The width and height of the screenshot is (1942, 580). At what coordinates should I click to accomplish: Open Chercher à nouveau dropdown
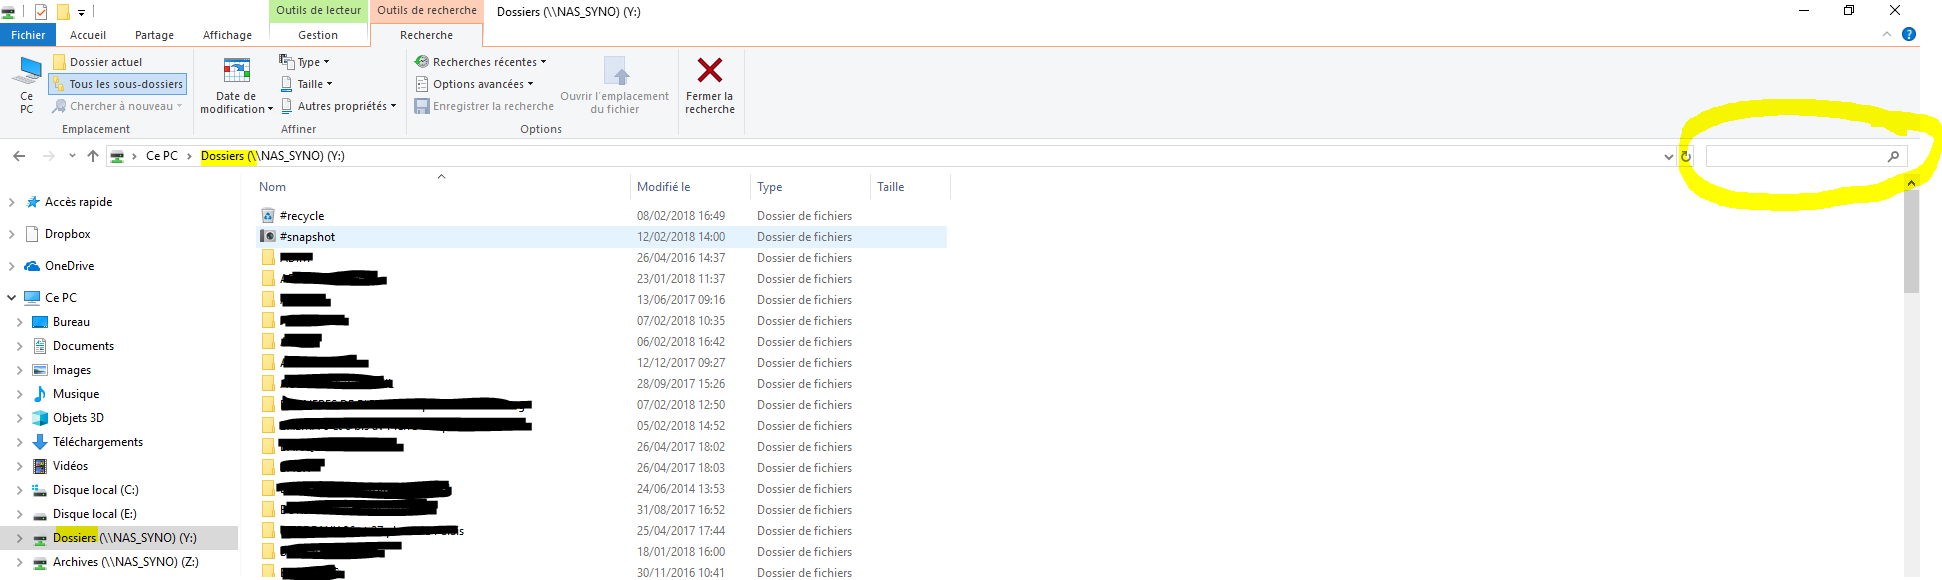[117, 106]
